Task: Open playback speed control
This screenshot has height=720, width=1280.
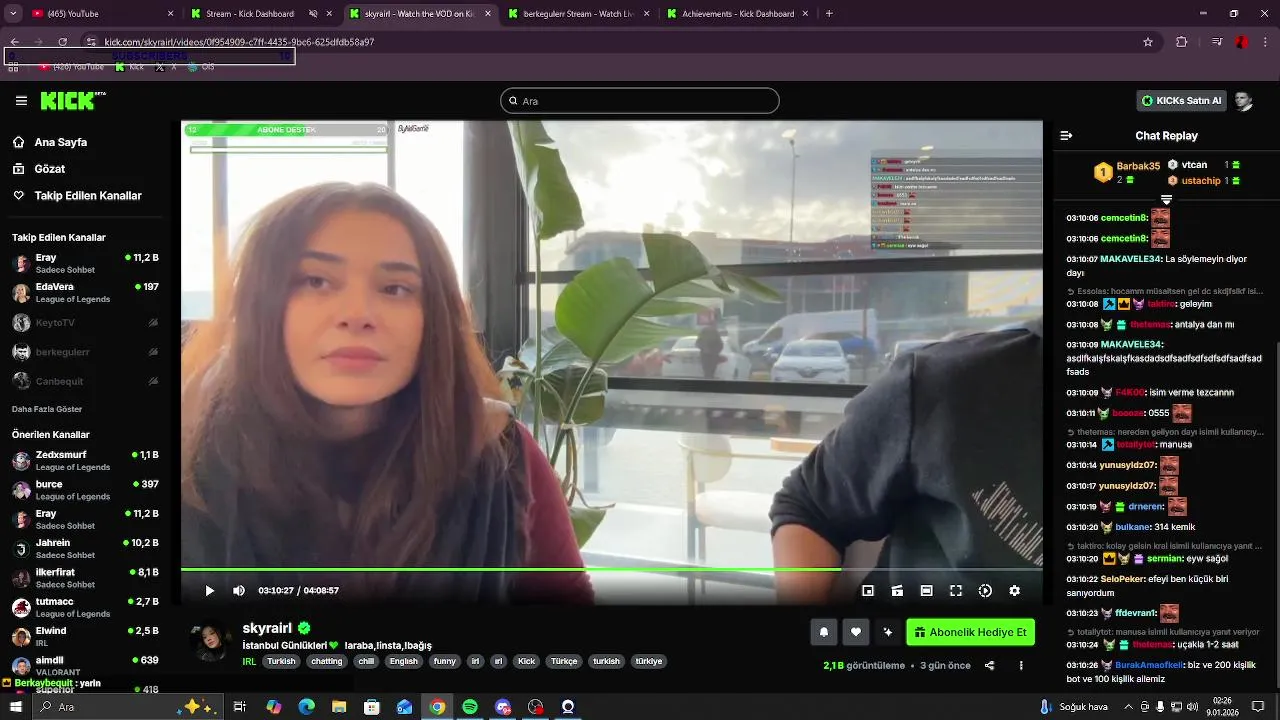Action: point(985,591)
